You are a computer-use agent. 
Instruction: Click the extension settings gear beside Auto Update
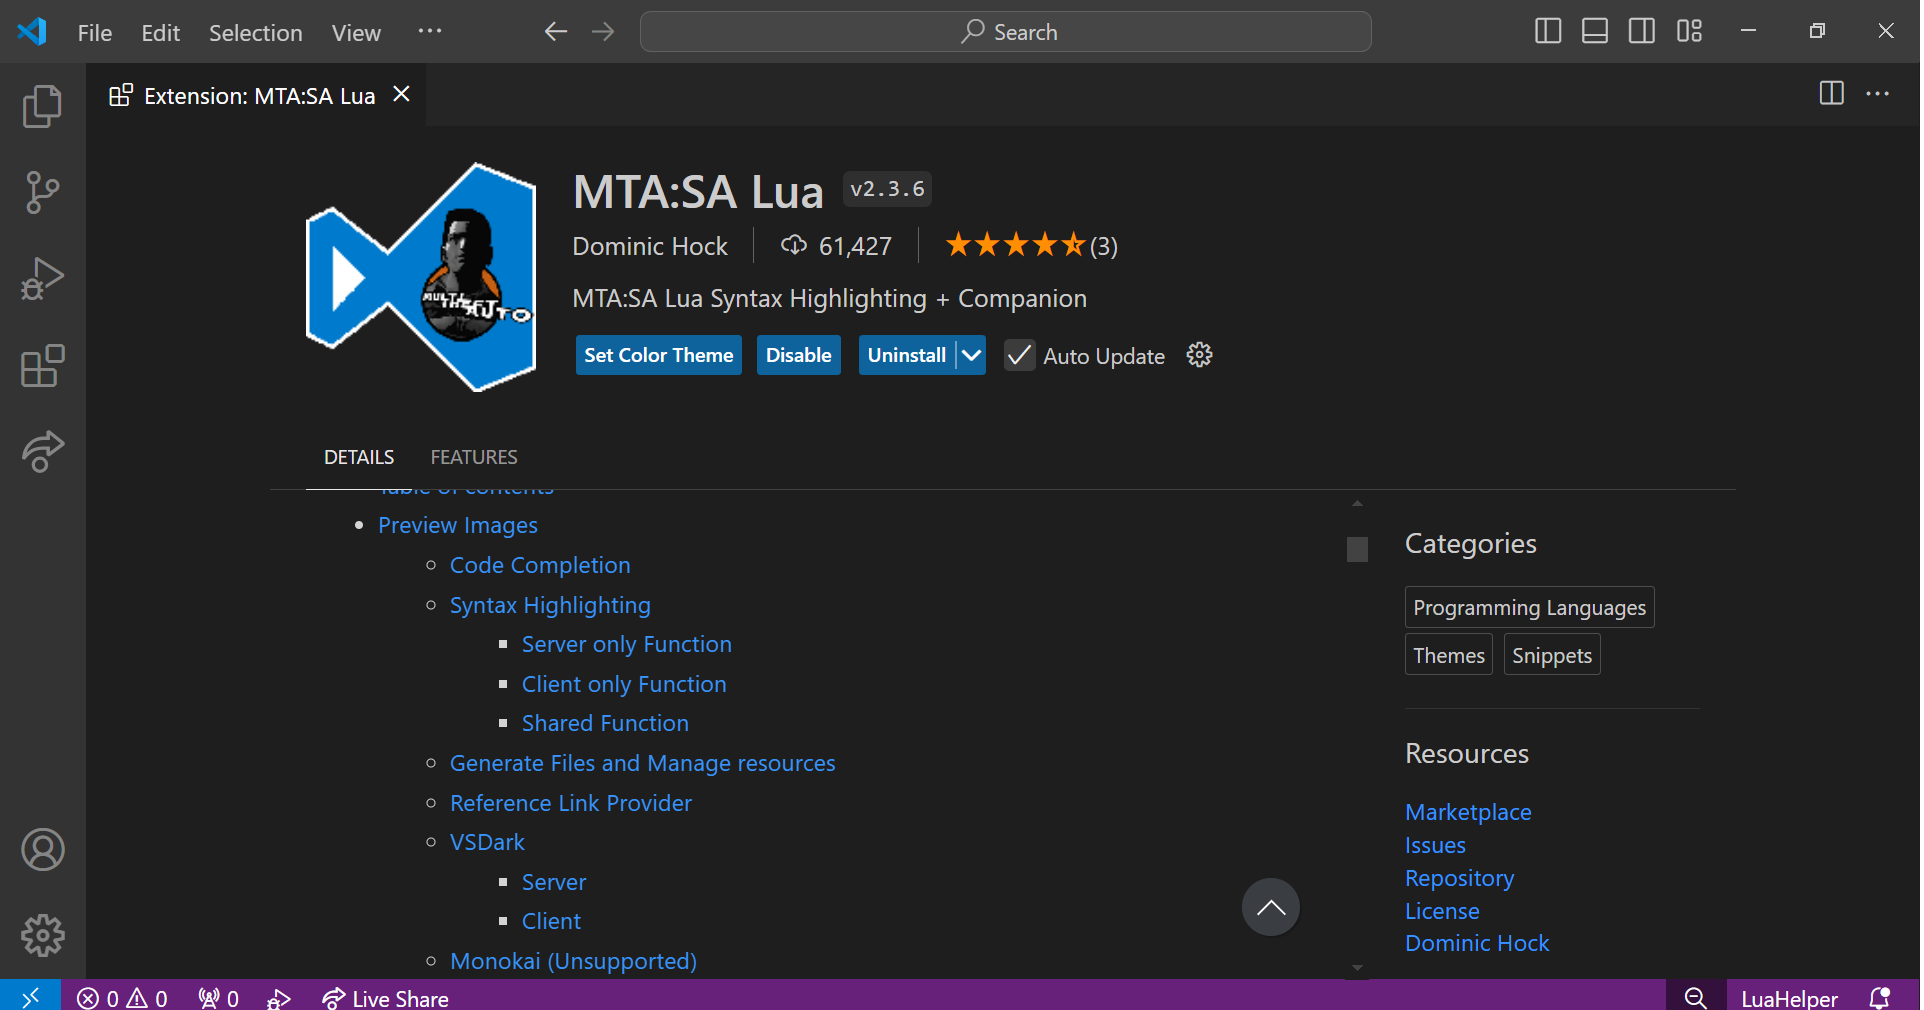coord(1199,355)
